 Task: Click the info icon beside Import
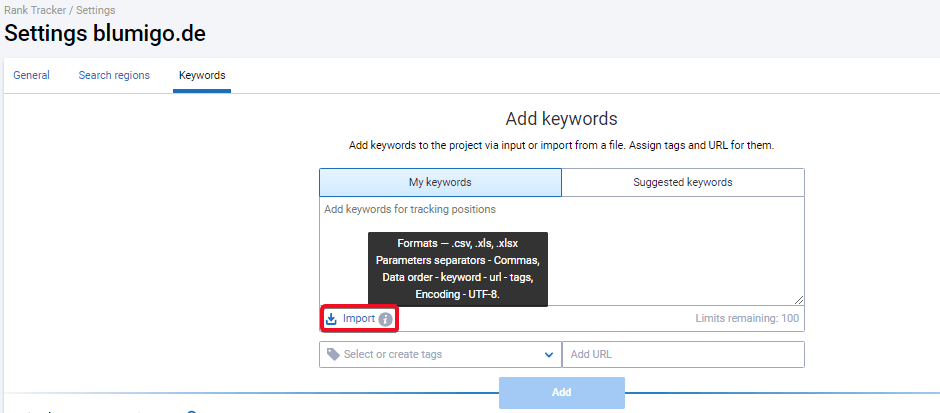pos(385,319)
